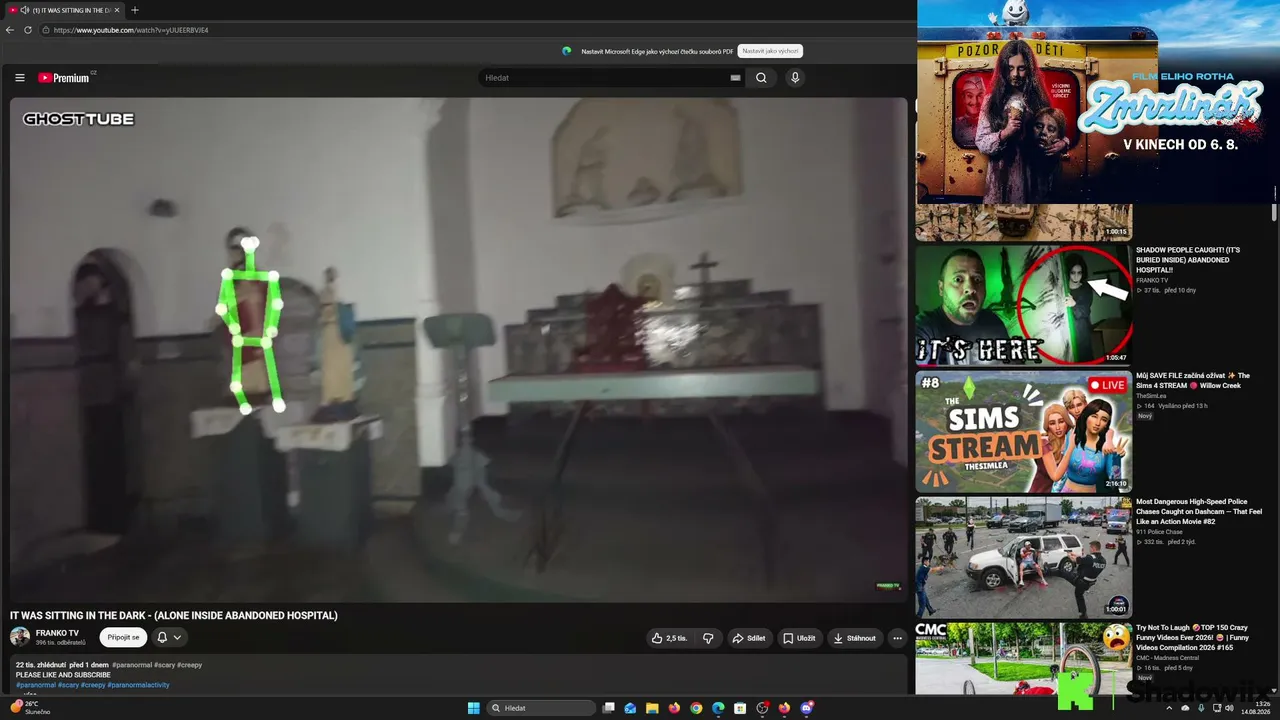
Task: Download video with Stáhnout button
Action: 854,638
